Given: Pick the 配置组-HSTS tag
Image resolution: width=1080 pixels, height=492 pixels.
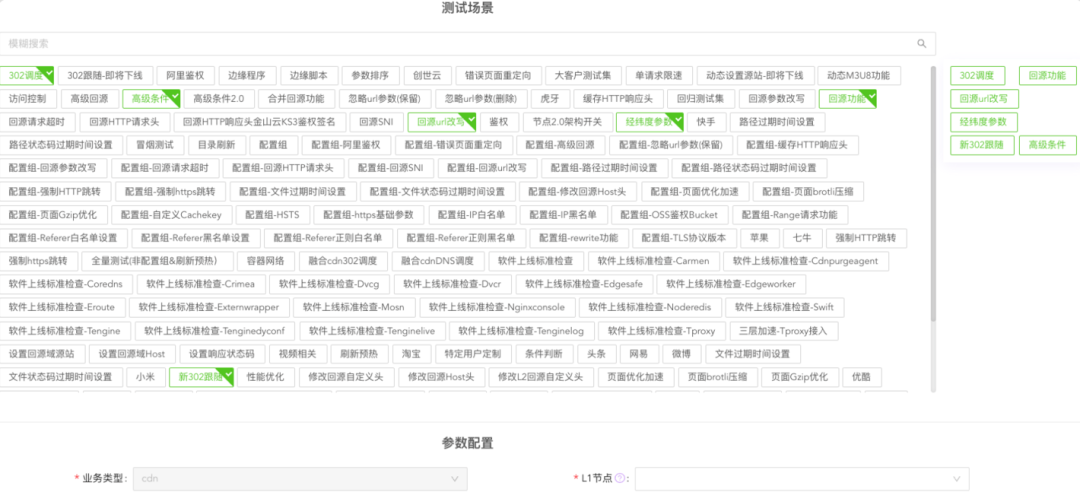Looking at the screenshot, I should (273, 215).
